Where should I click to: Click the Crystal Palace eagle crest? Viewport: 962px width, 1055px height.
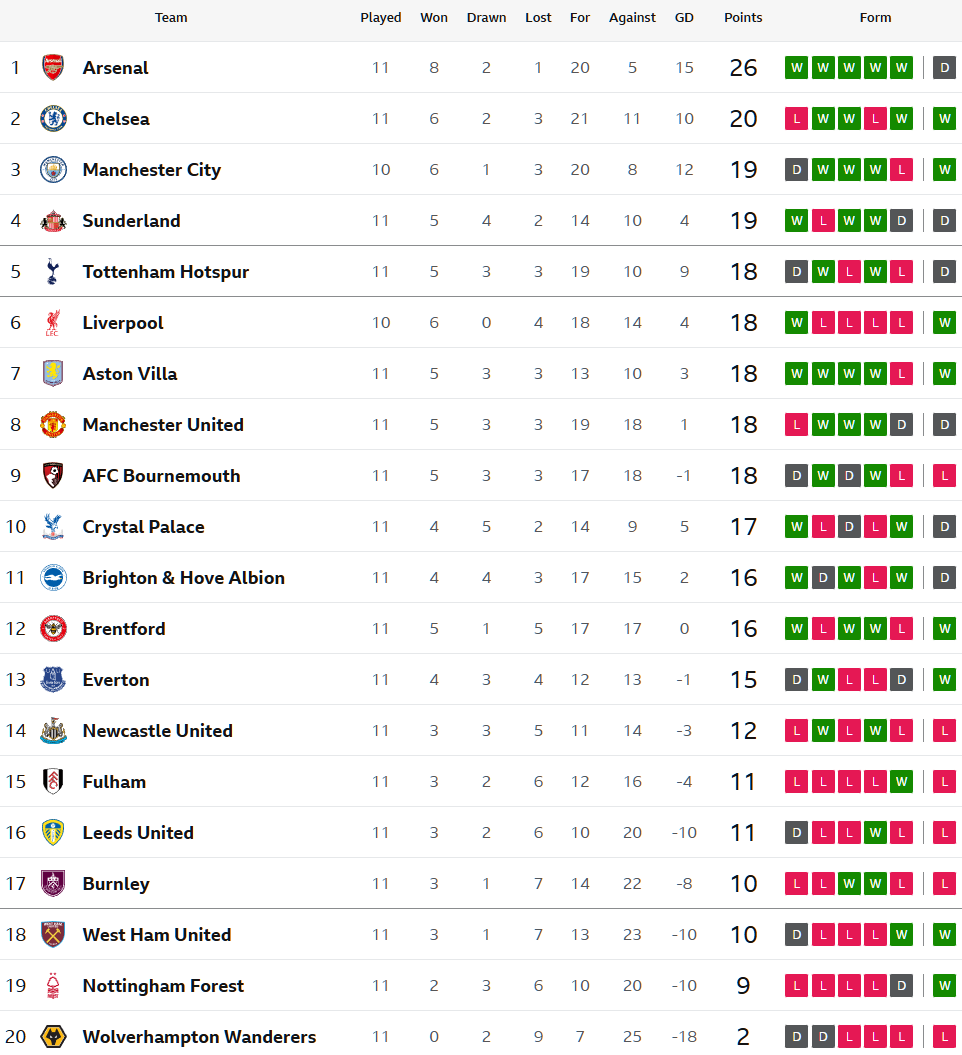(53, 527)
